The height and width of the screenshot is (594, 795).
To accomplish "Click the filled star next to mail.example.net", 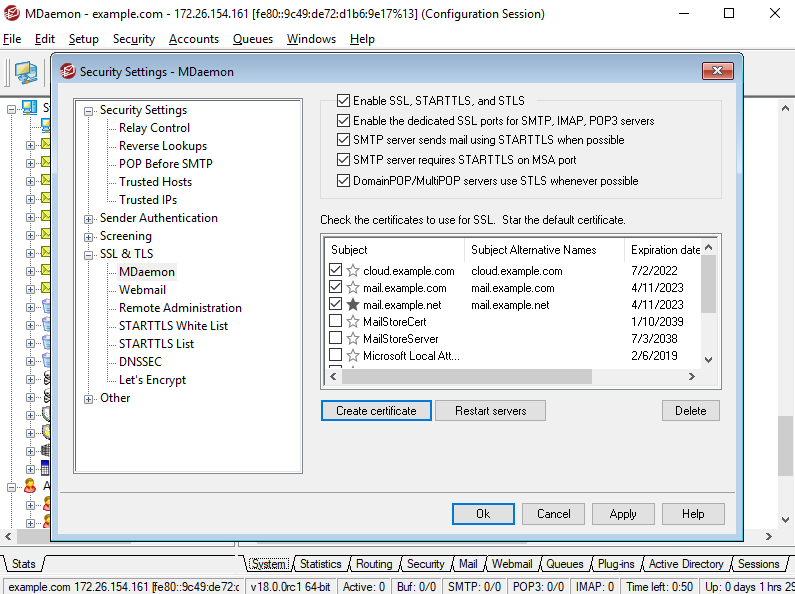I will coord(352,305).
